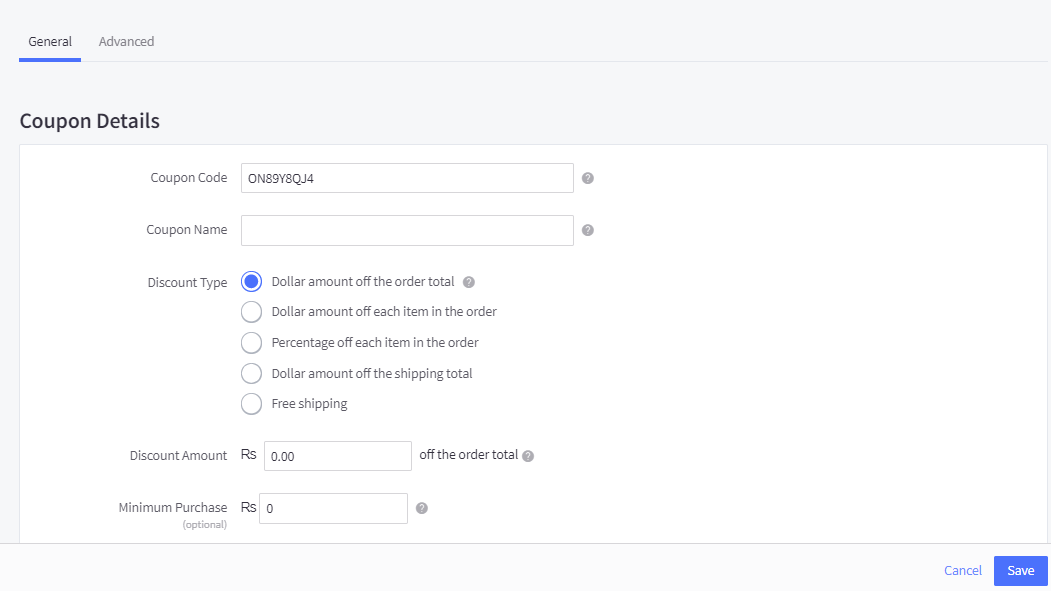Click the help icon beside Discount Amount field
Viewport: 1051px width, 591px height.
coord(528,456)
